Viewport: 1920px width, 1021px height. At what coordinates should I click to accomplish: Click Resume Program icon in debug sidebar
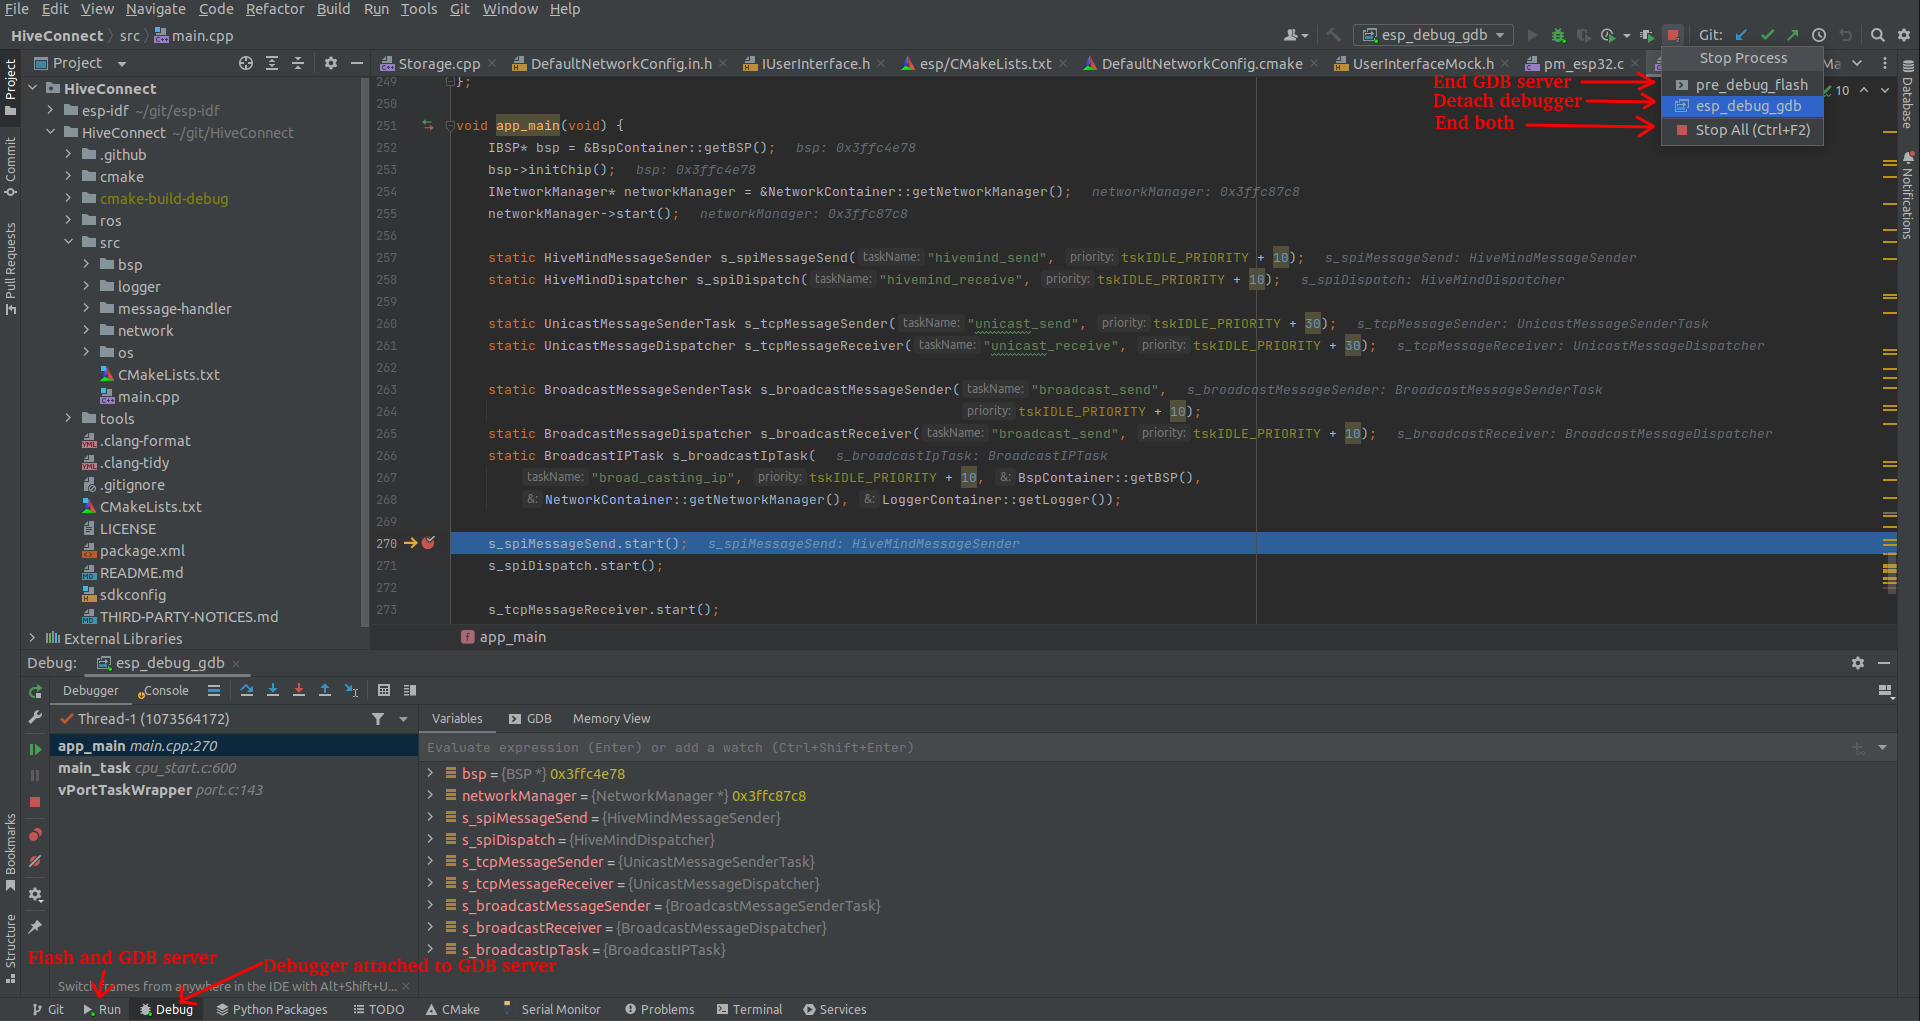click(x=35, y=749)
